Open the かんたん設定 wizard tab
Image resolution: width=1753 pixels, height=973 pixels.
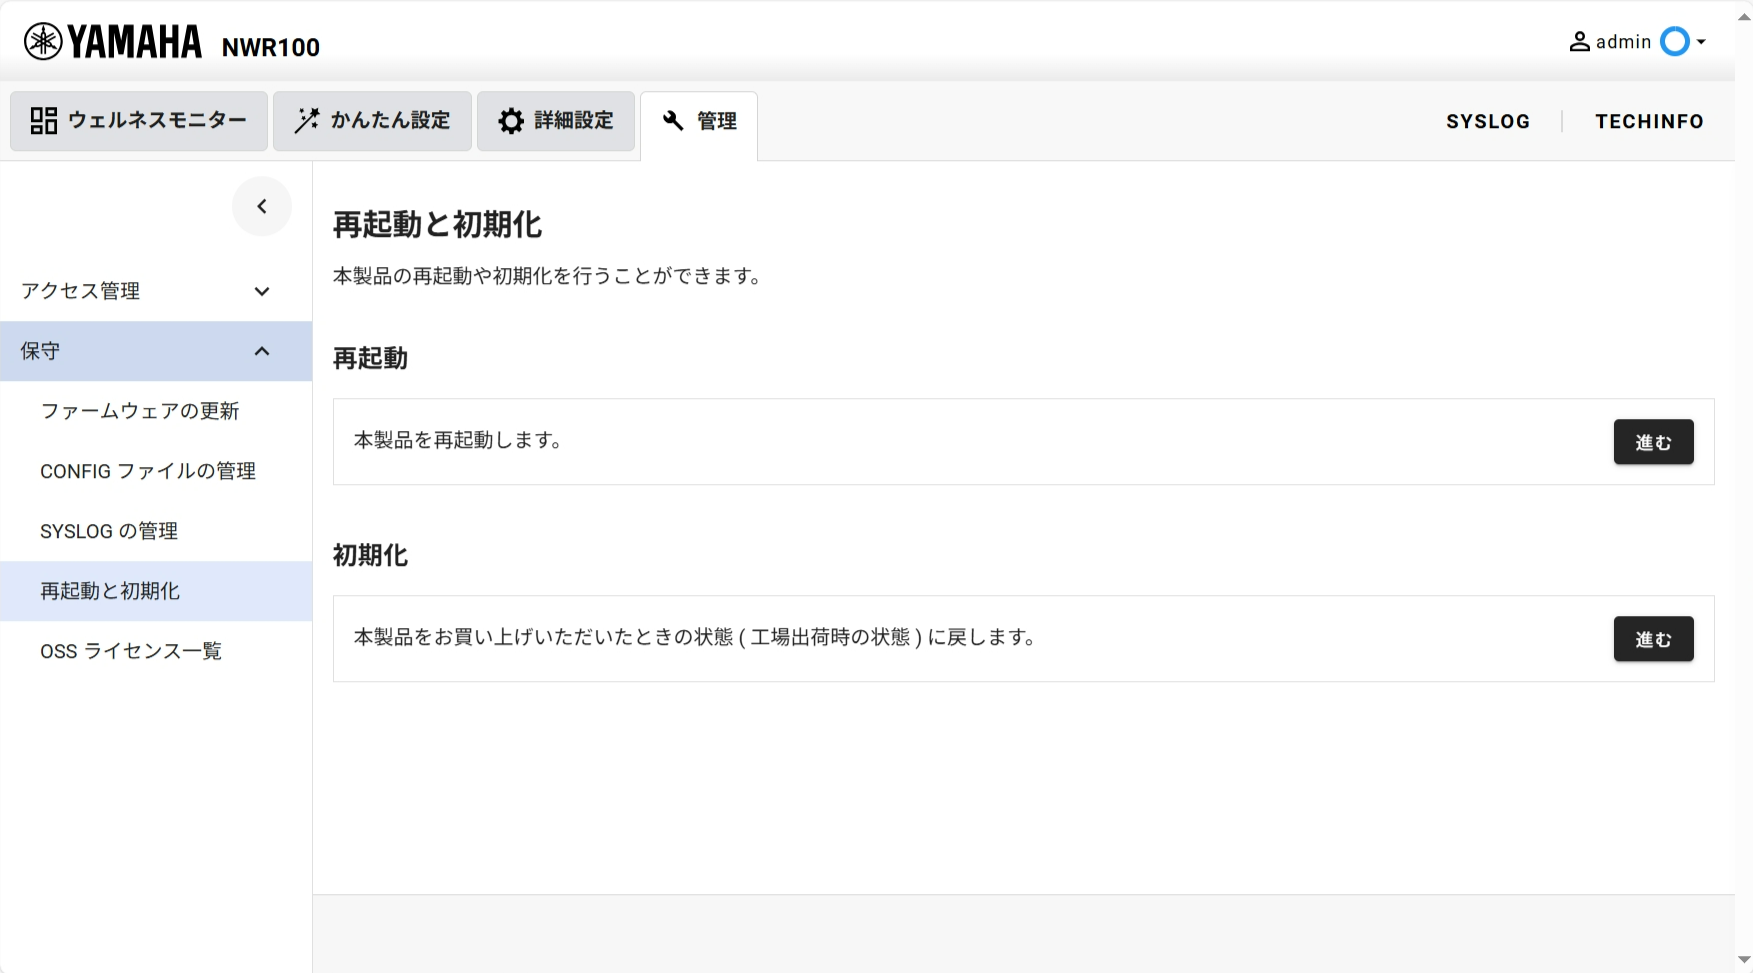click(372, 121)
